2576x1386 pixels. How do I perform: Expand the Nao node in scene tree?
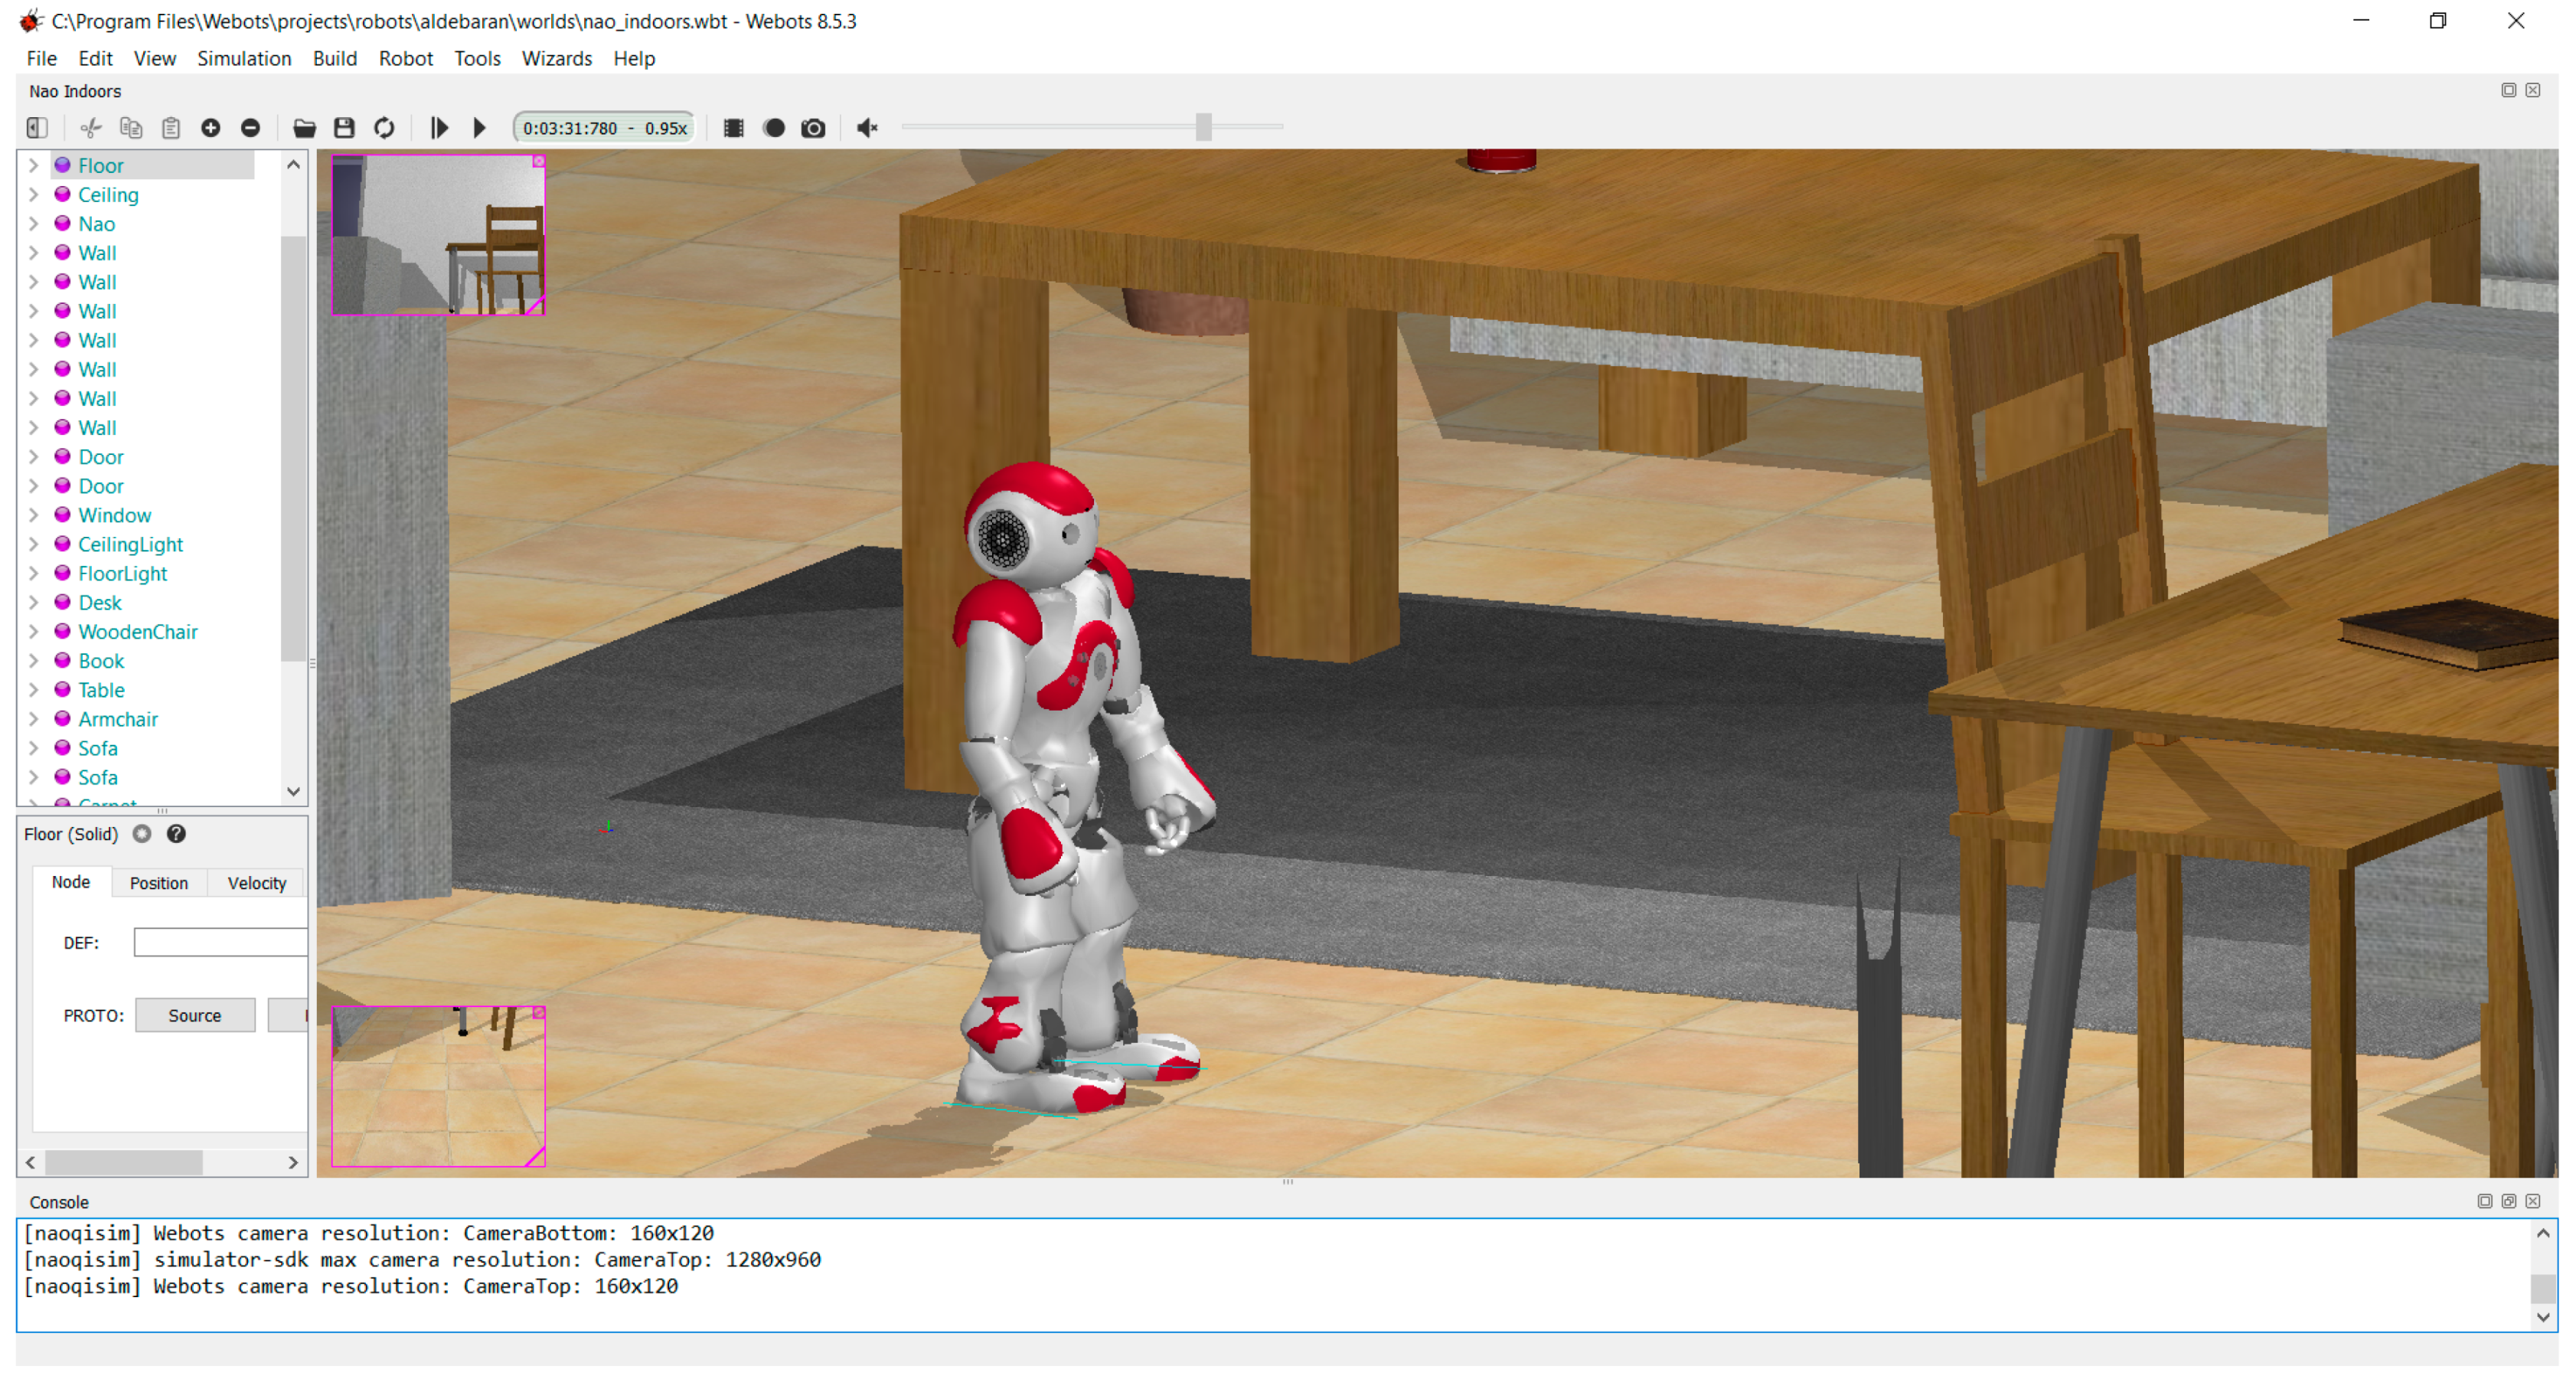click(x=33, y=224)
